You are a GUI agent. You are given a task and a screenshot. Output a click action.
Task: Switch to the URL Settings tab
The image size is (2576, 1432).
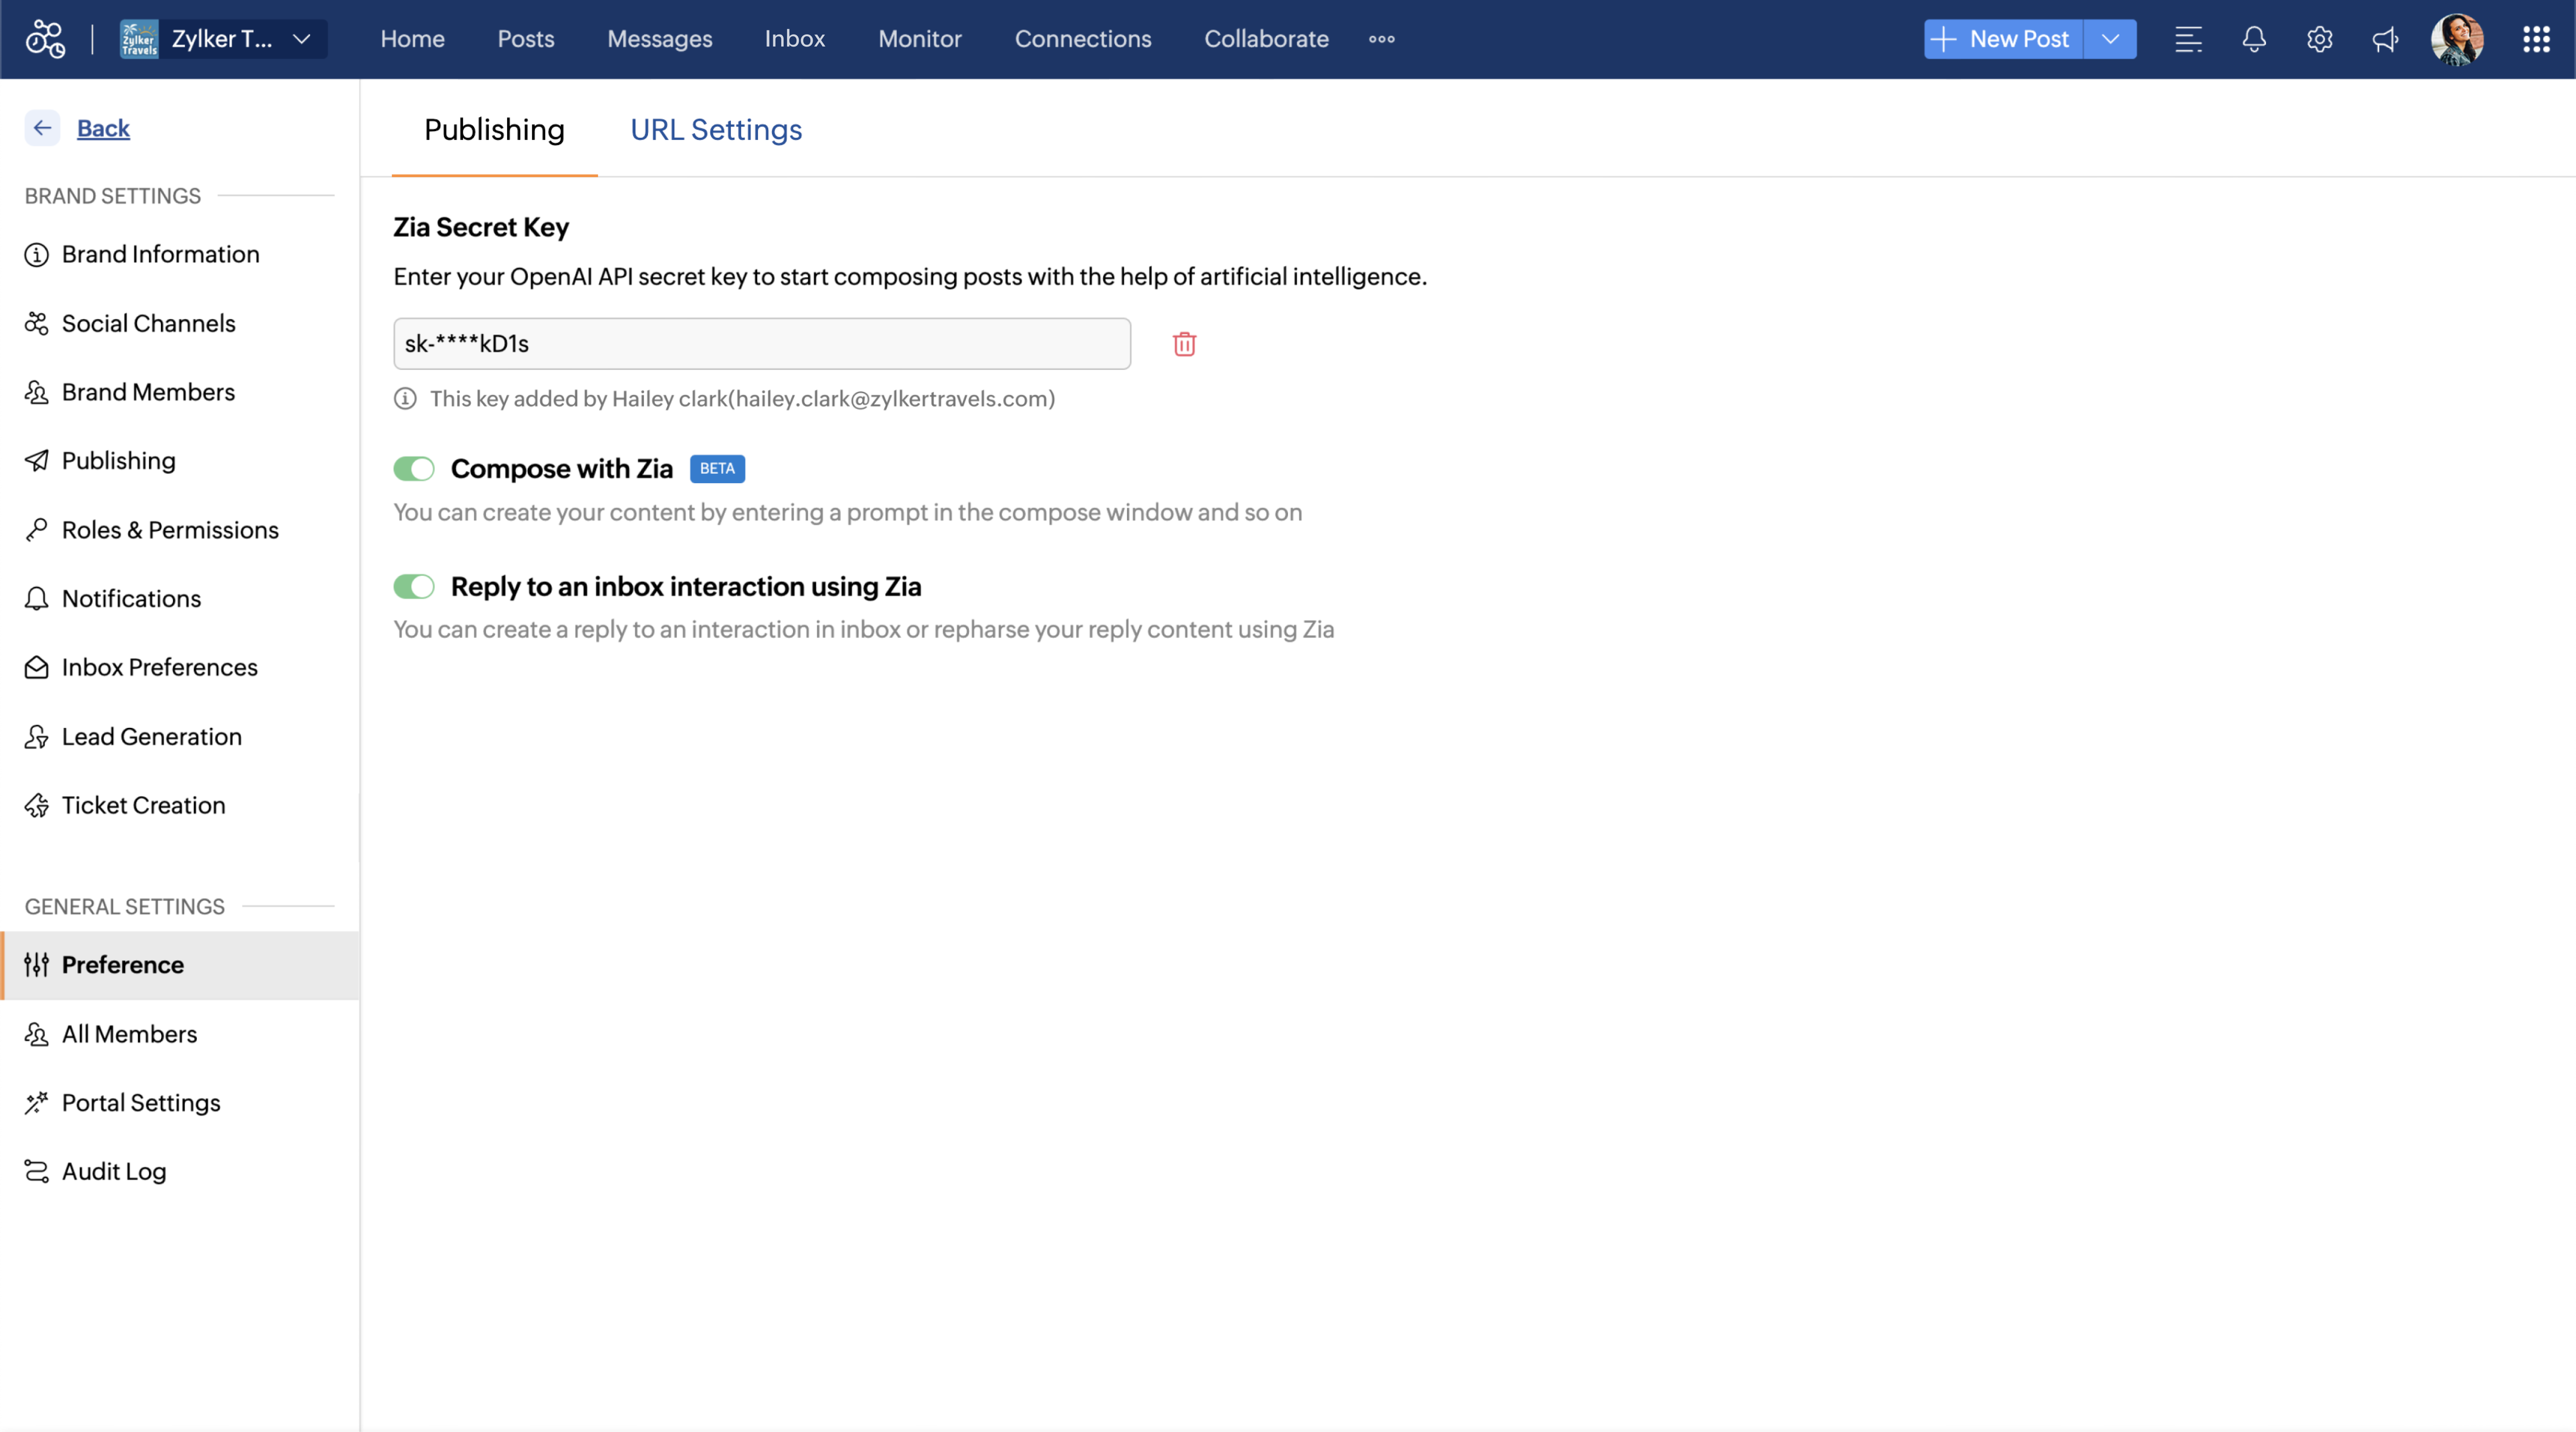point(716,130)
